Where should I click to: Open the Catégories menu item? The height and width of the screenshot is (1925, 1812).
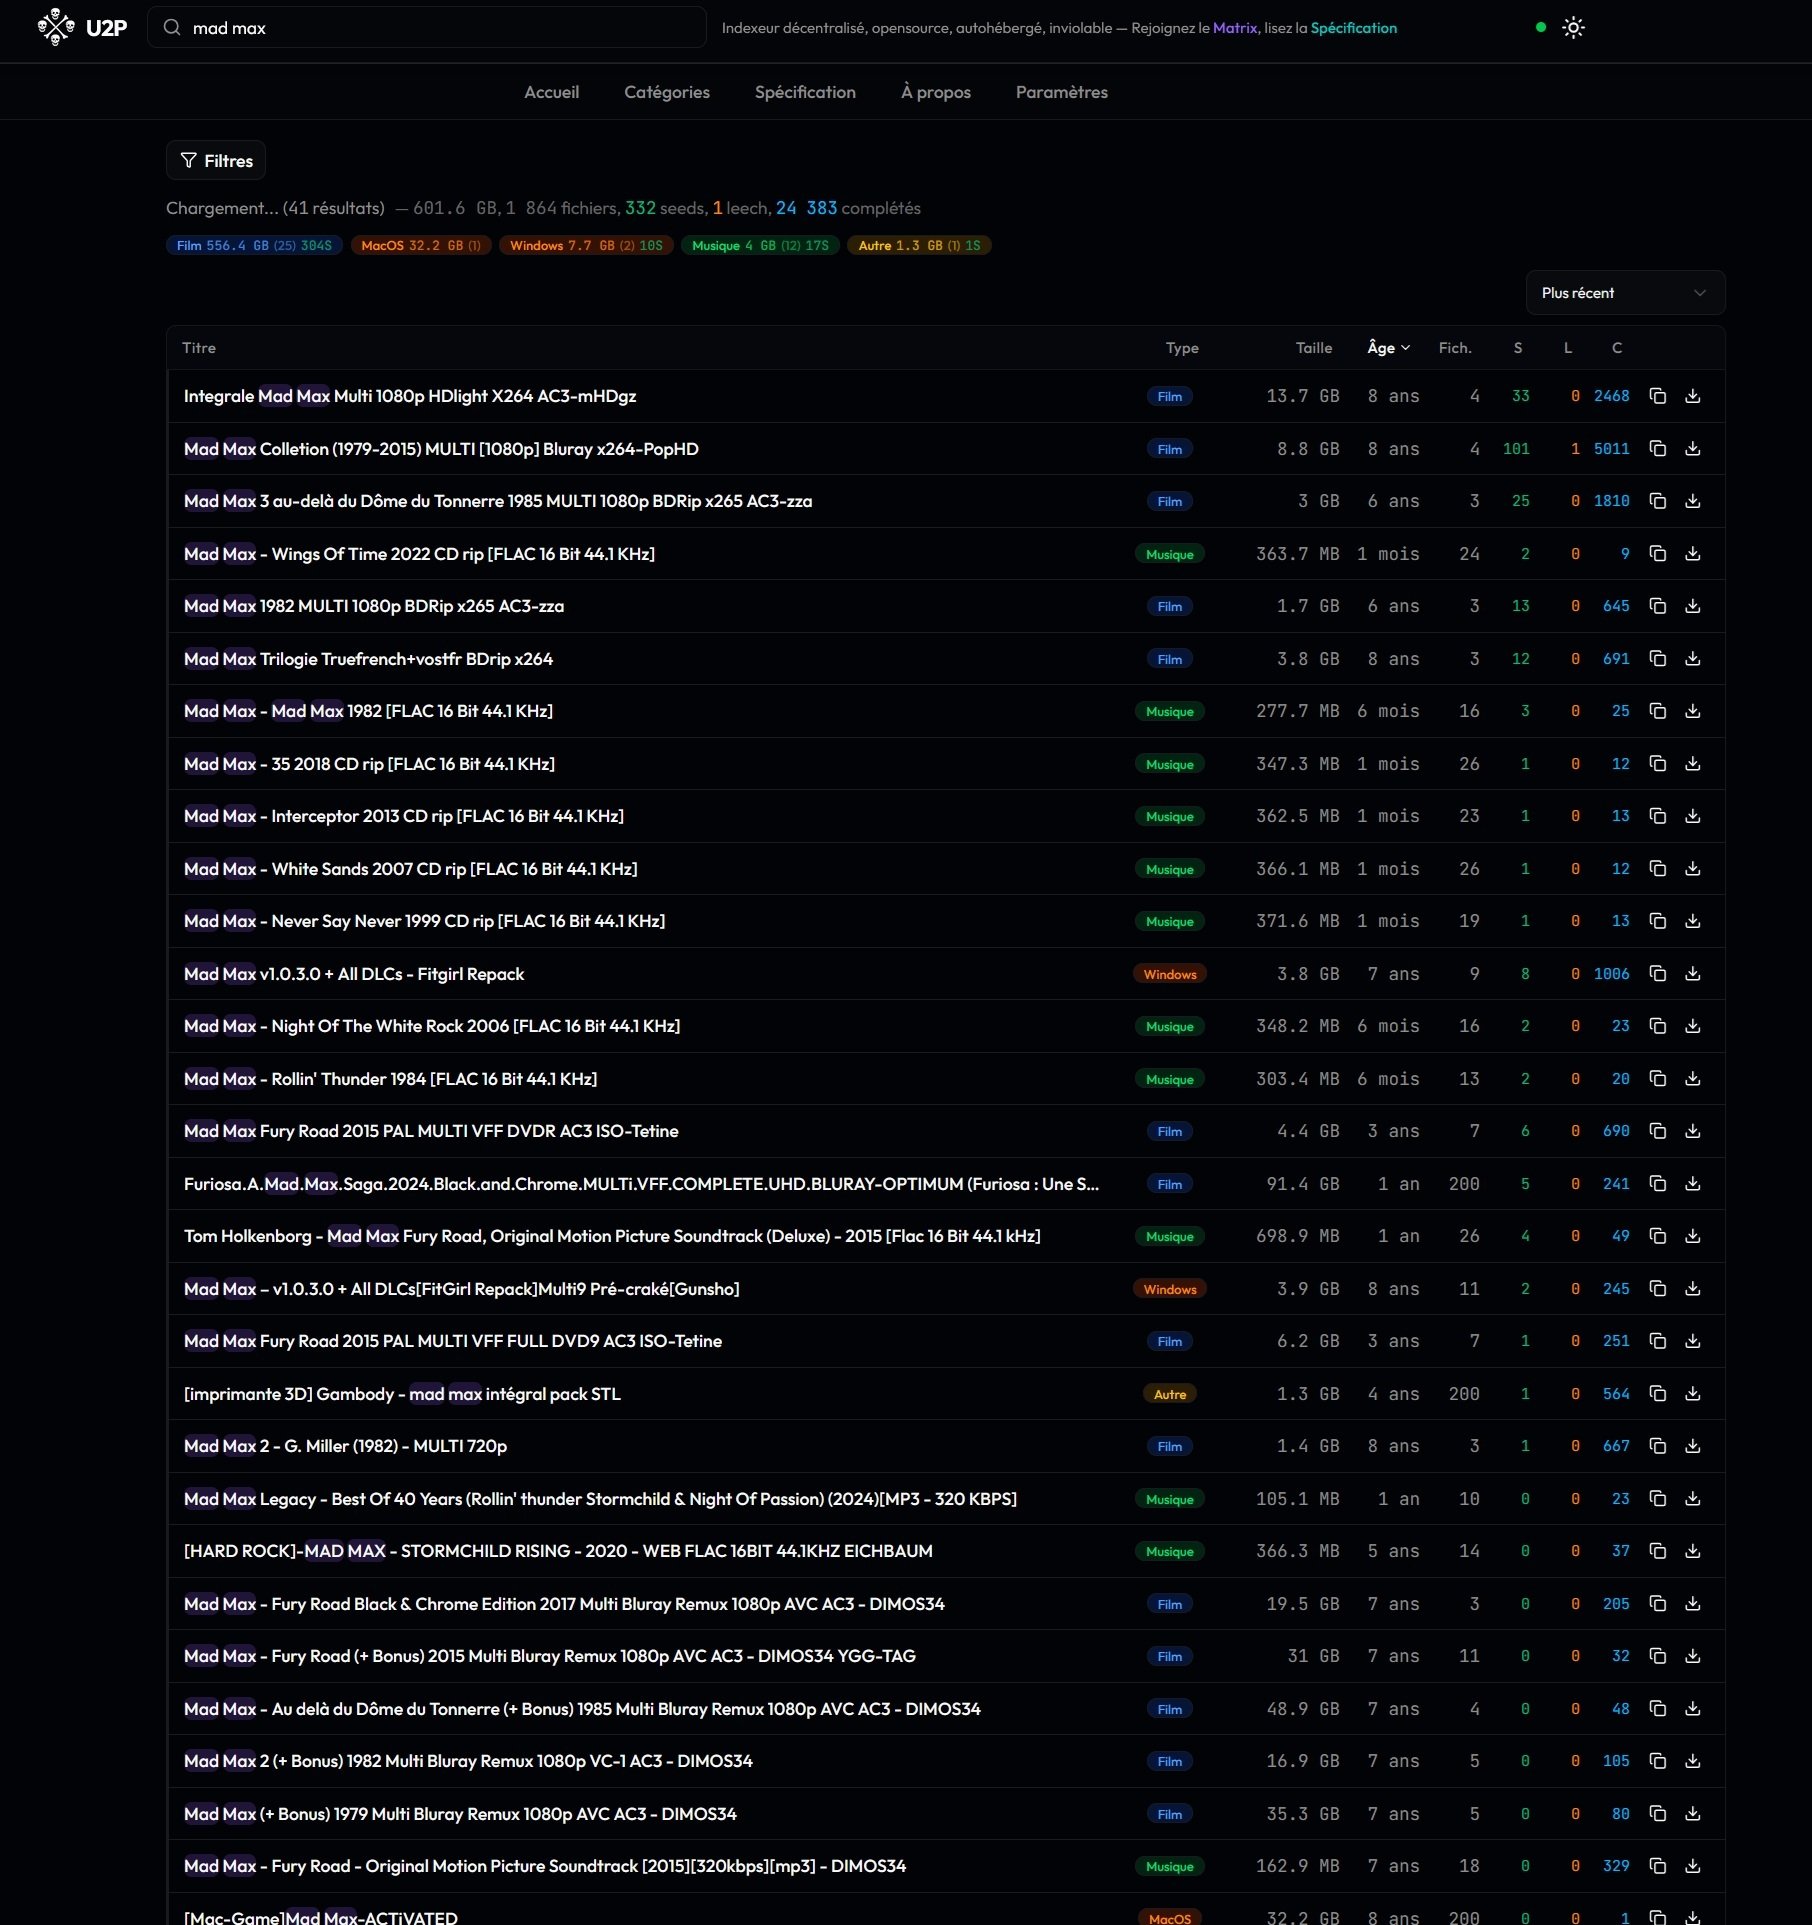666,92
